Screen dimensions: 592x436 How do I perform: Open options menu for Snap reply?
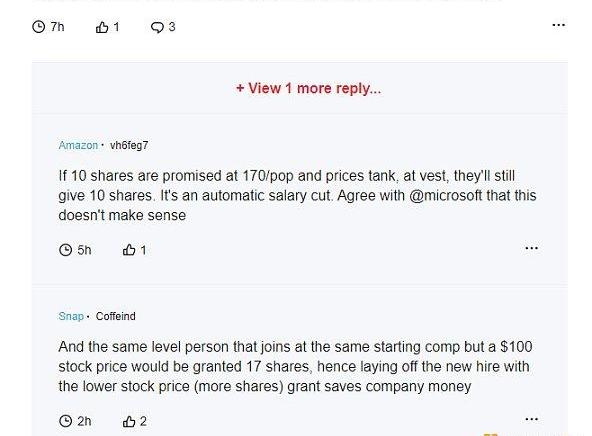pos(532,419)
